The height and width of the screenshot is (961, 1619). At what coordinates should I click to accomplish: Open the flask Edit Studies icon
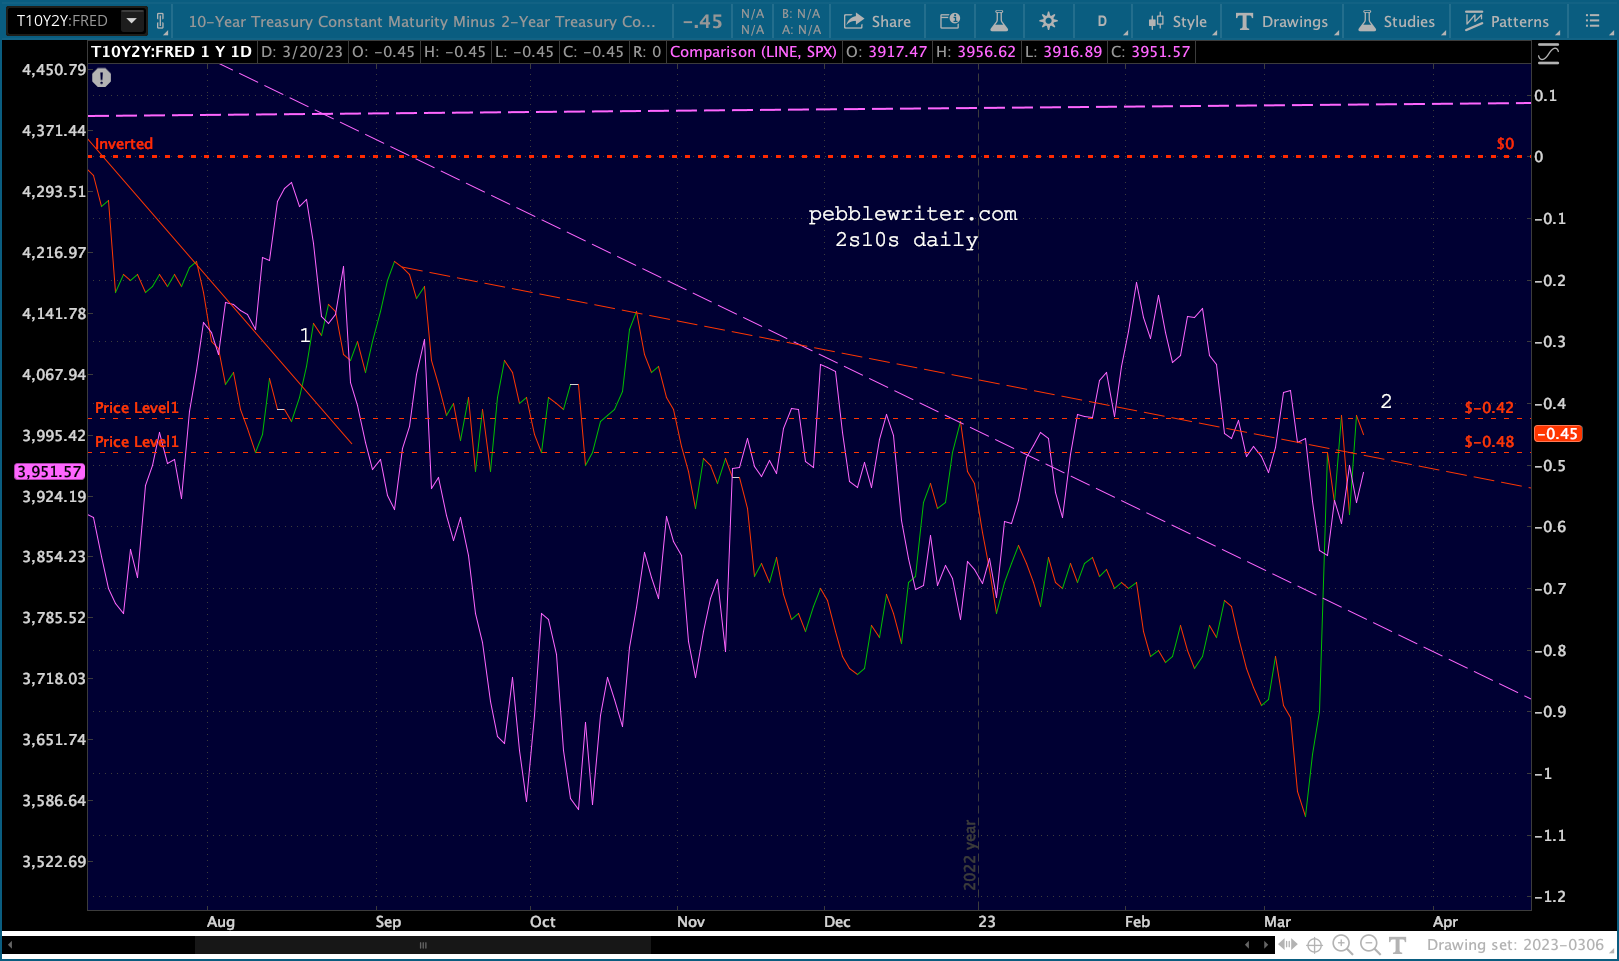(999, 21)
